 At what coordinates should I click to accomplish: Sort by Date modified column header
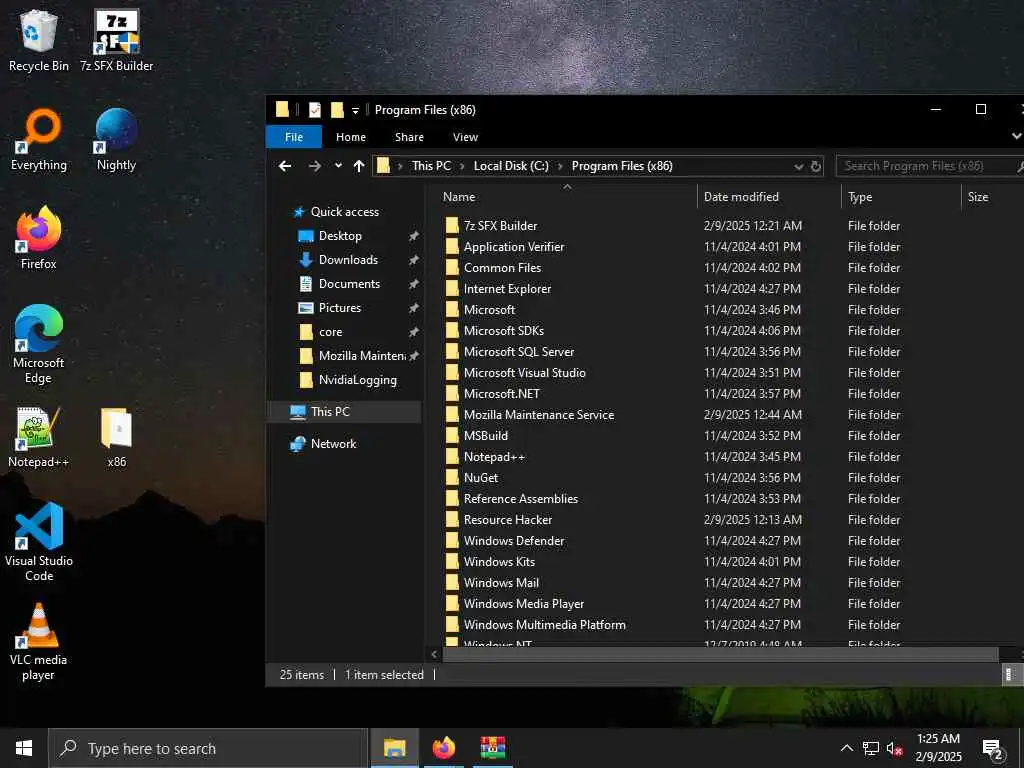(770, 197)
